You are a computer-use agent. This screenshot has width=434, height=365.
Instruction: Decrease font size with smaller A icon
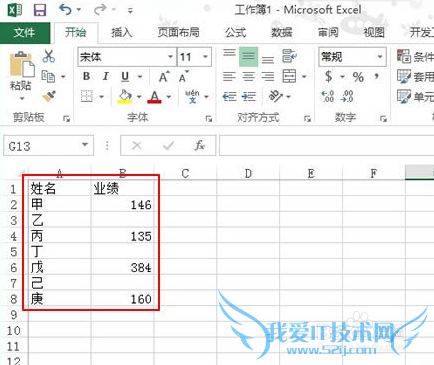[183, 77]
